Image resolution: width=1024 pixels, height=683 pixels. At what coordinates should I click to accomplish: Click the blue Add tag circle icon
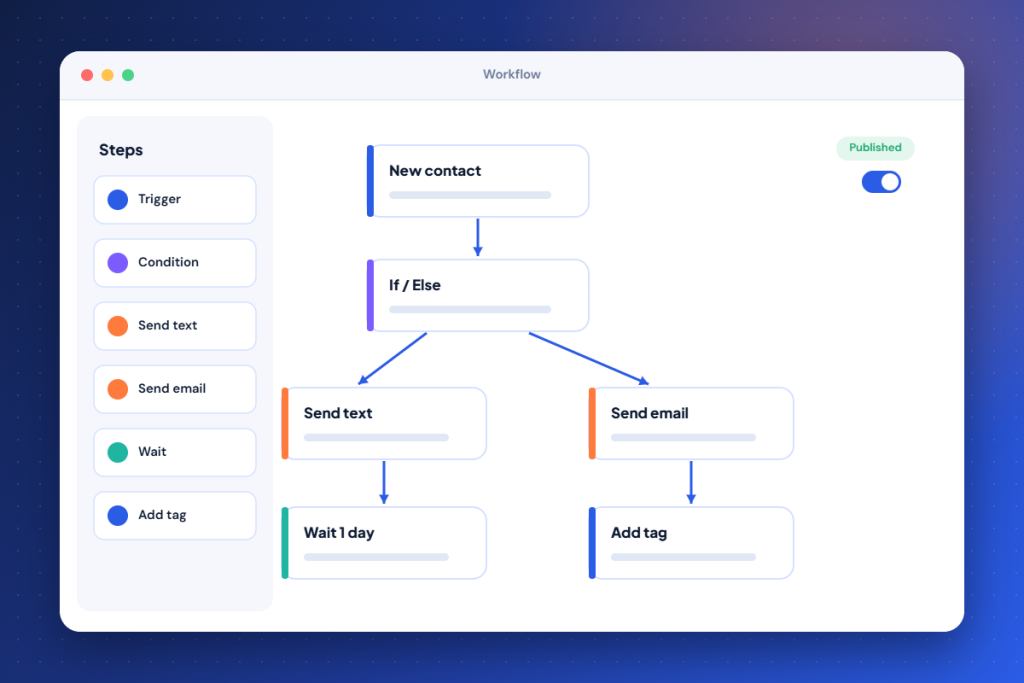[118, 515]
